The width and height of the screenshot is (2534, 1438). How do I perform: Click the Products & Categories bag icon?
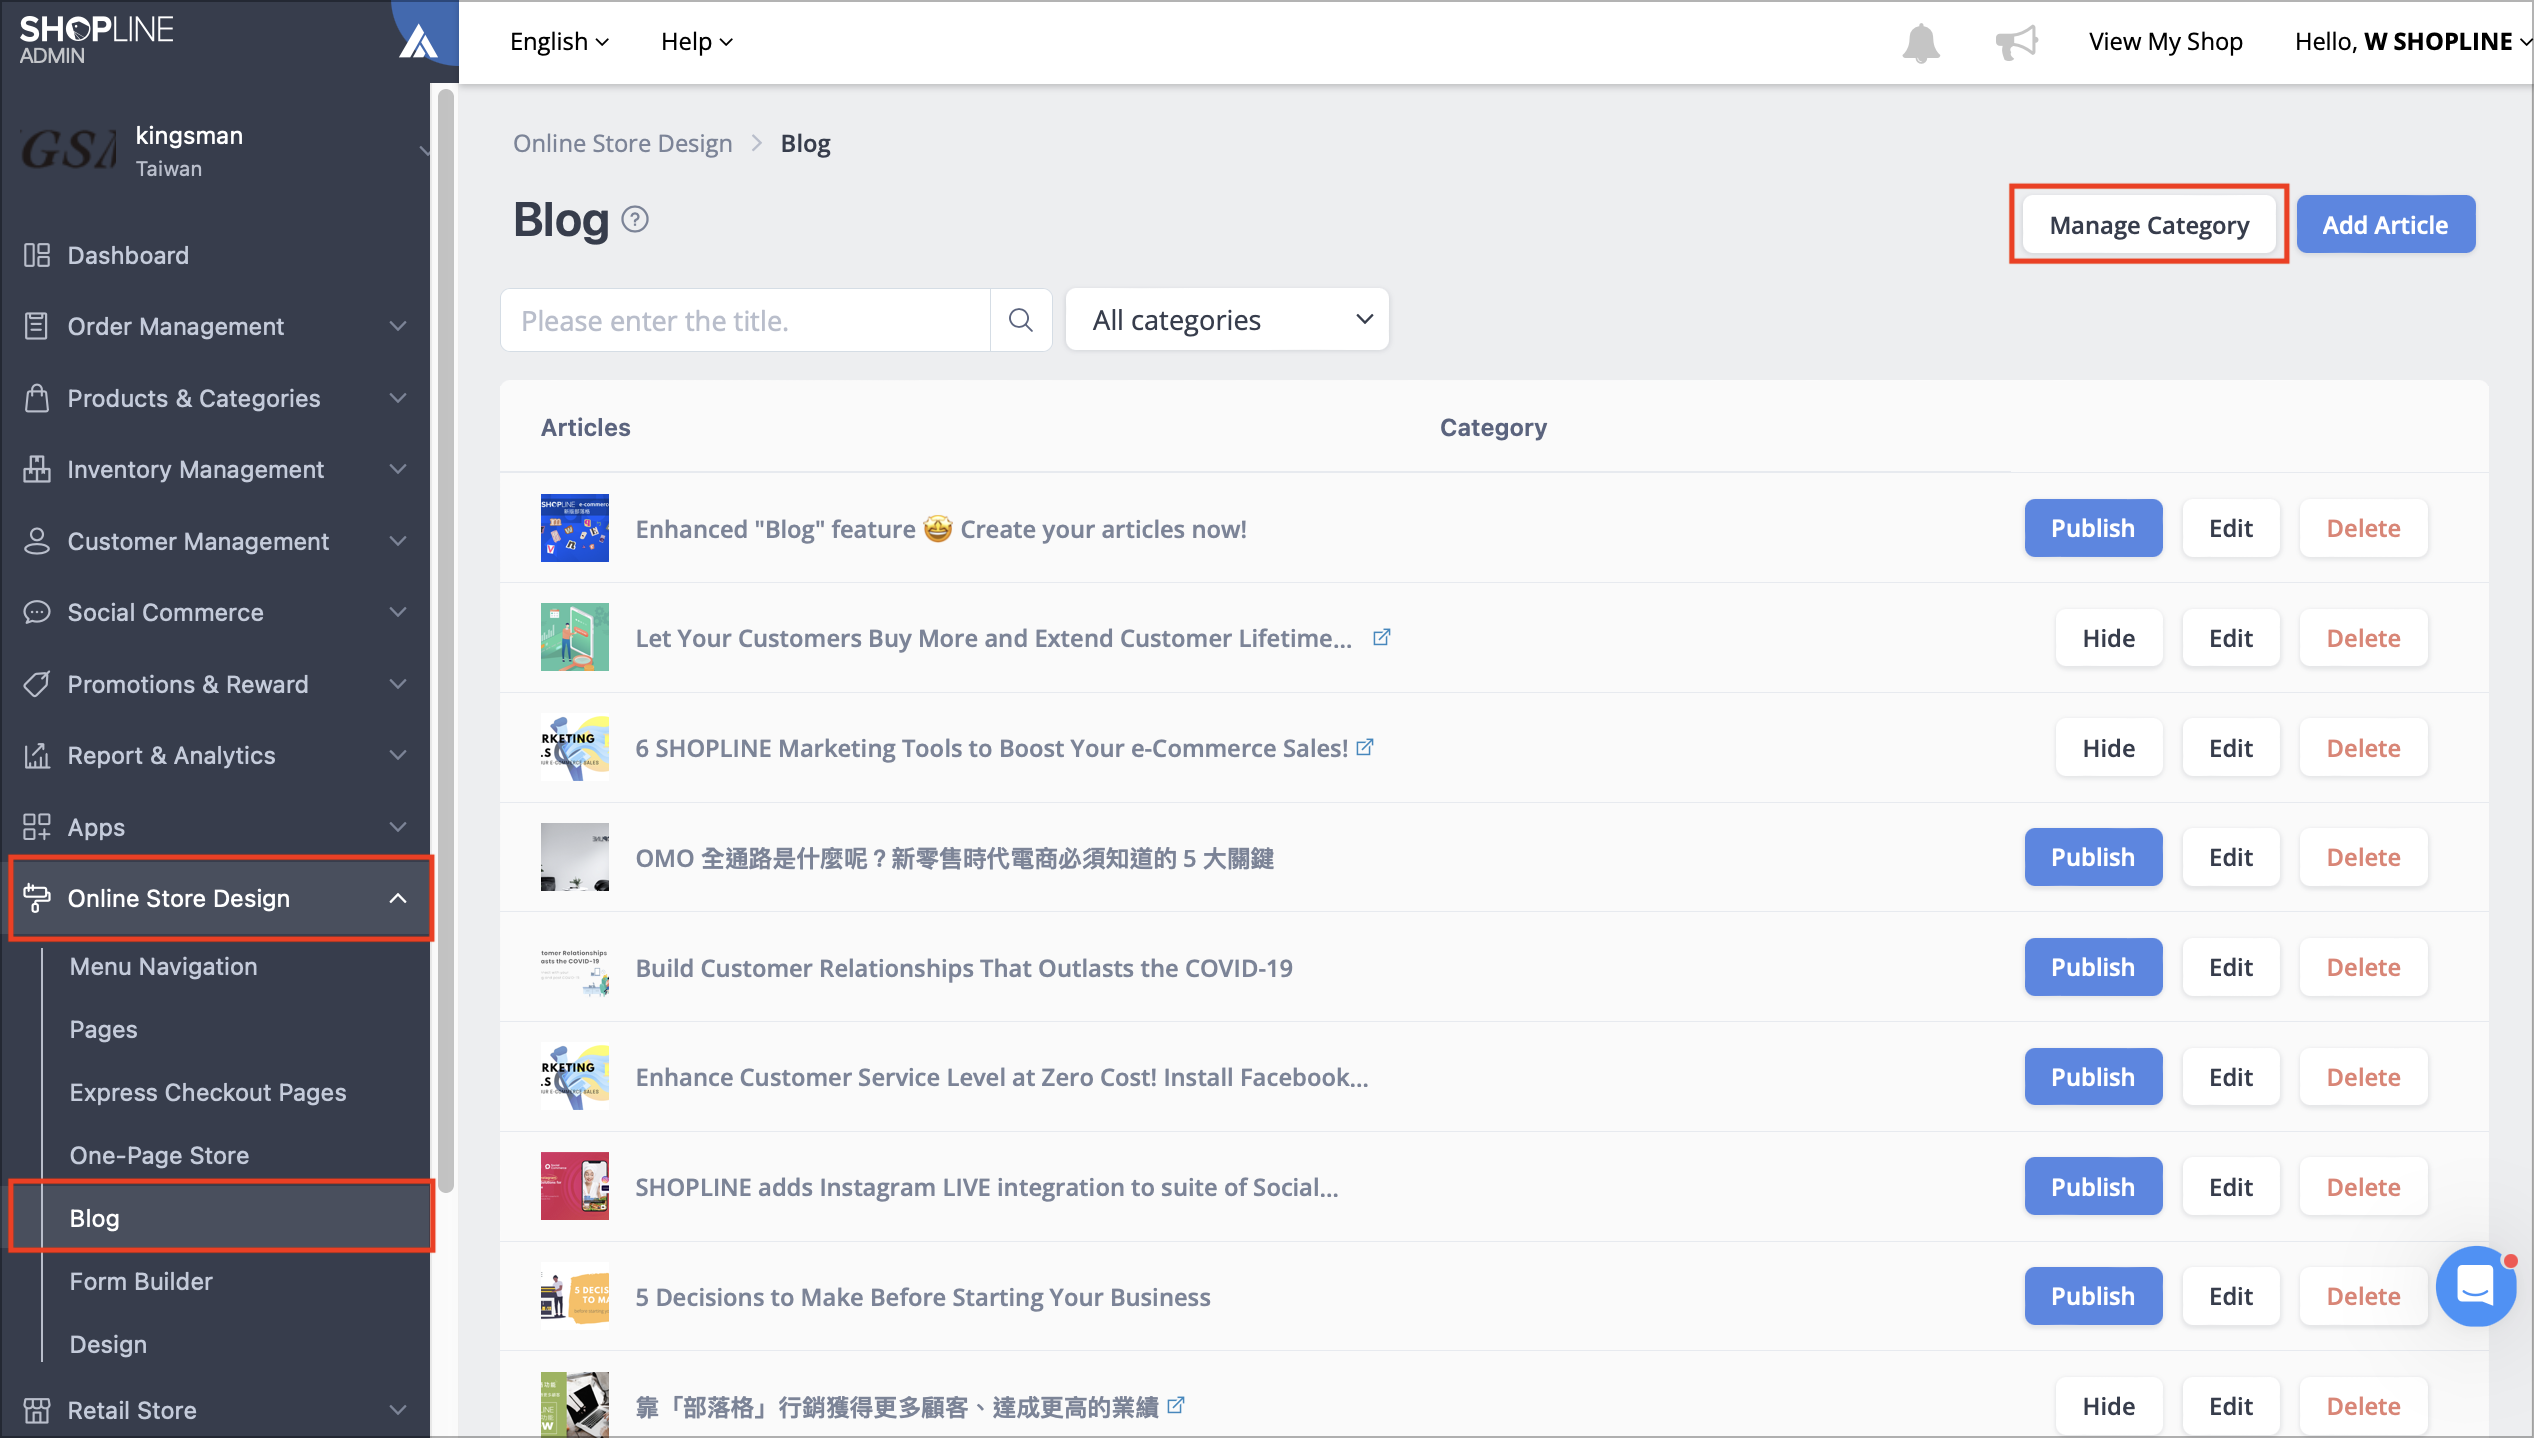[x=37, y=398]
